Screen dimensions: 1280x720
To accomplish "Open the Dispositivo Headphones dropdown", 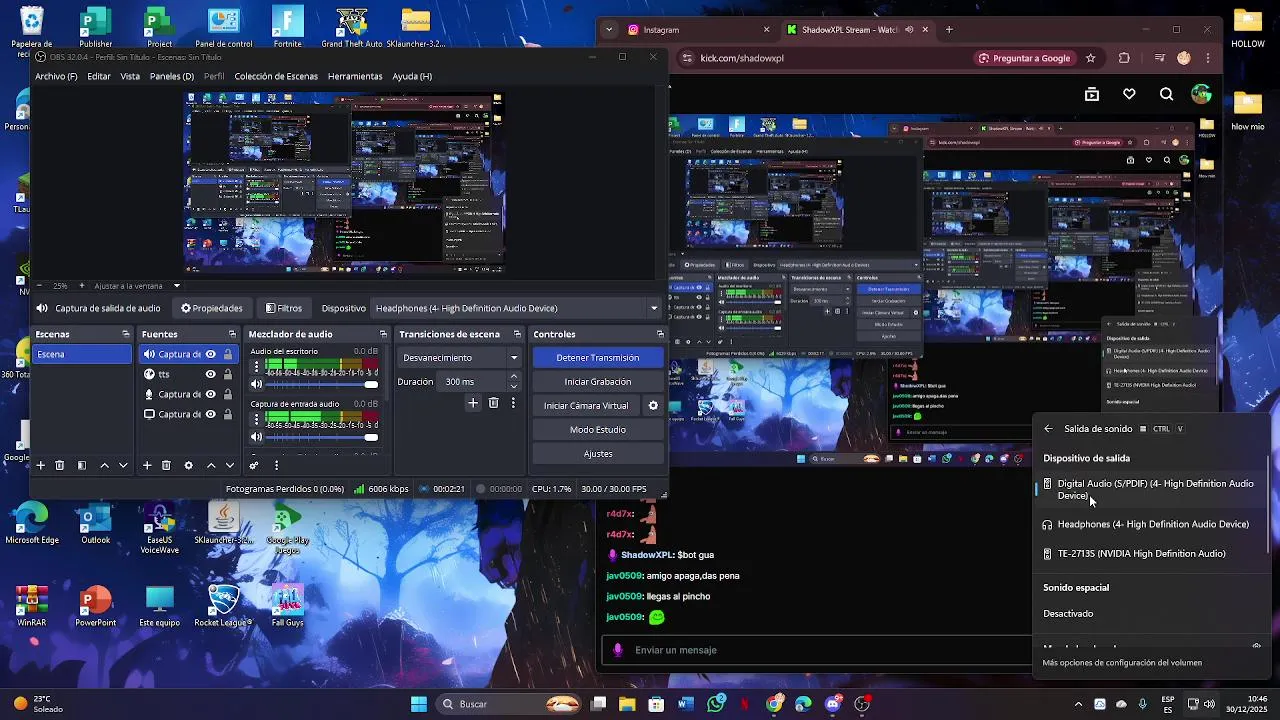I will pyautogui.click(x=517, y=308).
